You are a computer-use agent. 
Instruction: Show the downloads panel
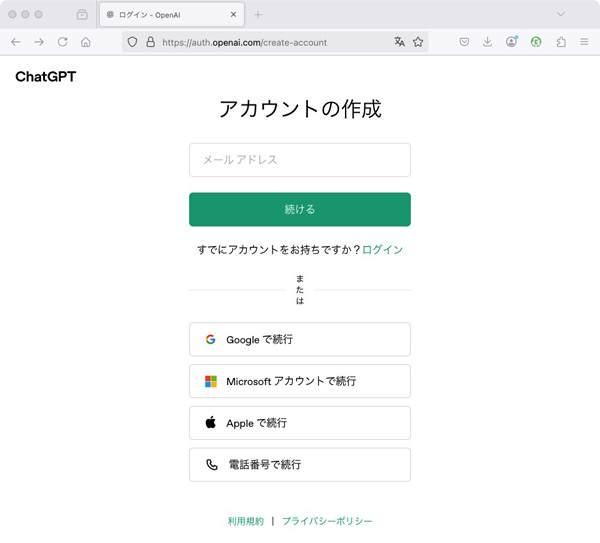[x=488, y=42]
